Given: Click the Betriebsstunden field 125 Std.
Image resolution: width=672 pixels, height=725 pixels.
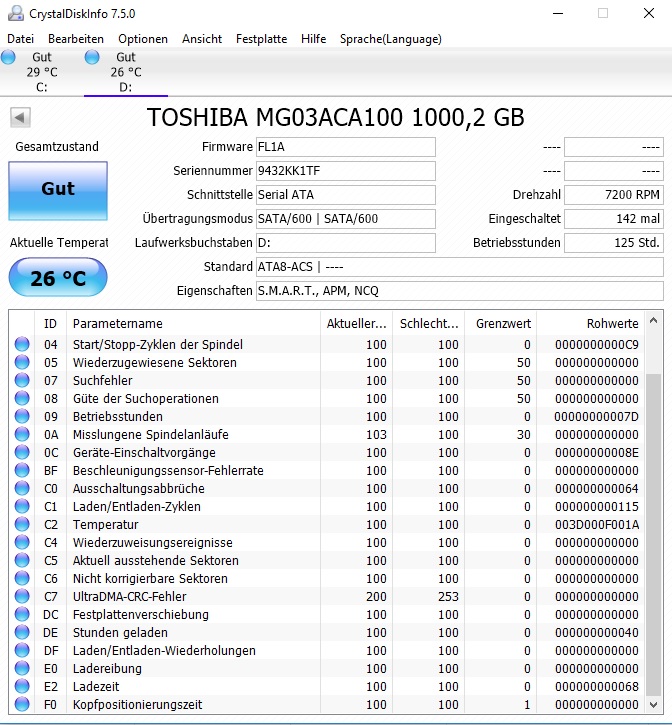Looking at the screenshot, I should [x=614, y=243].
